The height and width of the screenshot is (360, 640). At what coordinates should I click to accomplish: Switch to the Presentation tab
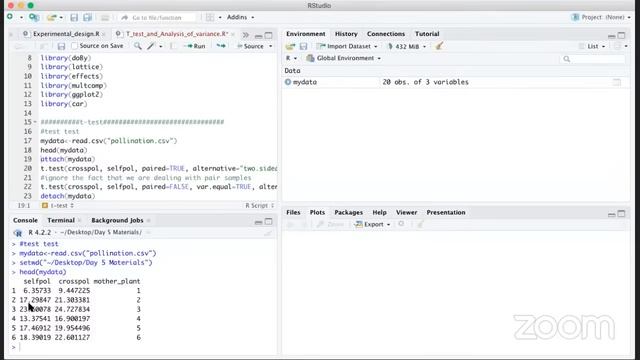pyautogui.click(x=446, y=213)
